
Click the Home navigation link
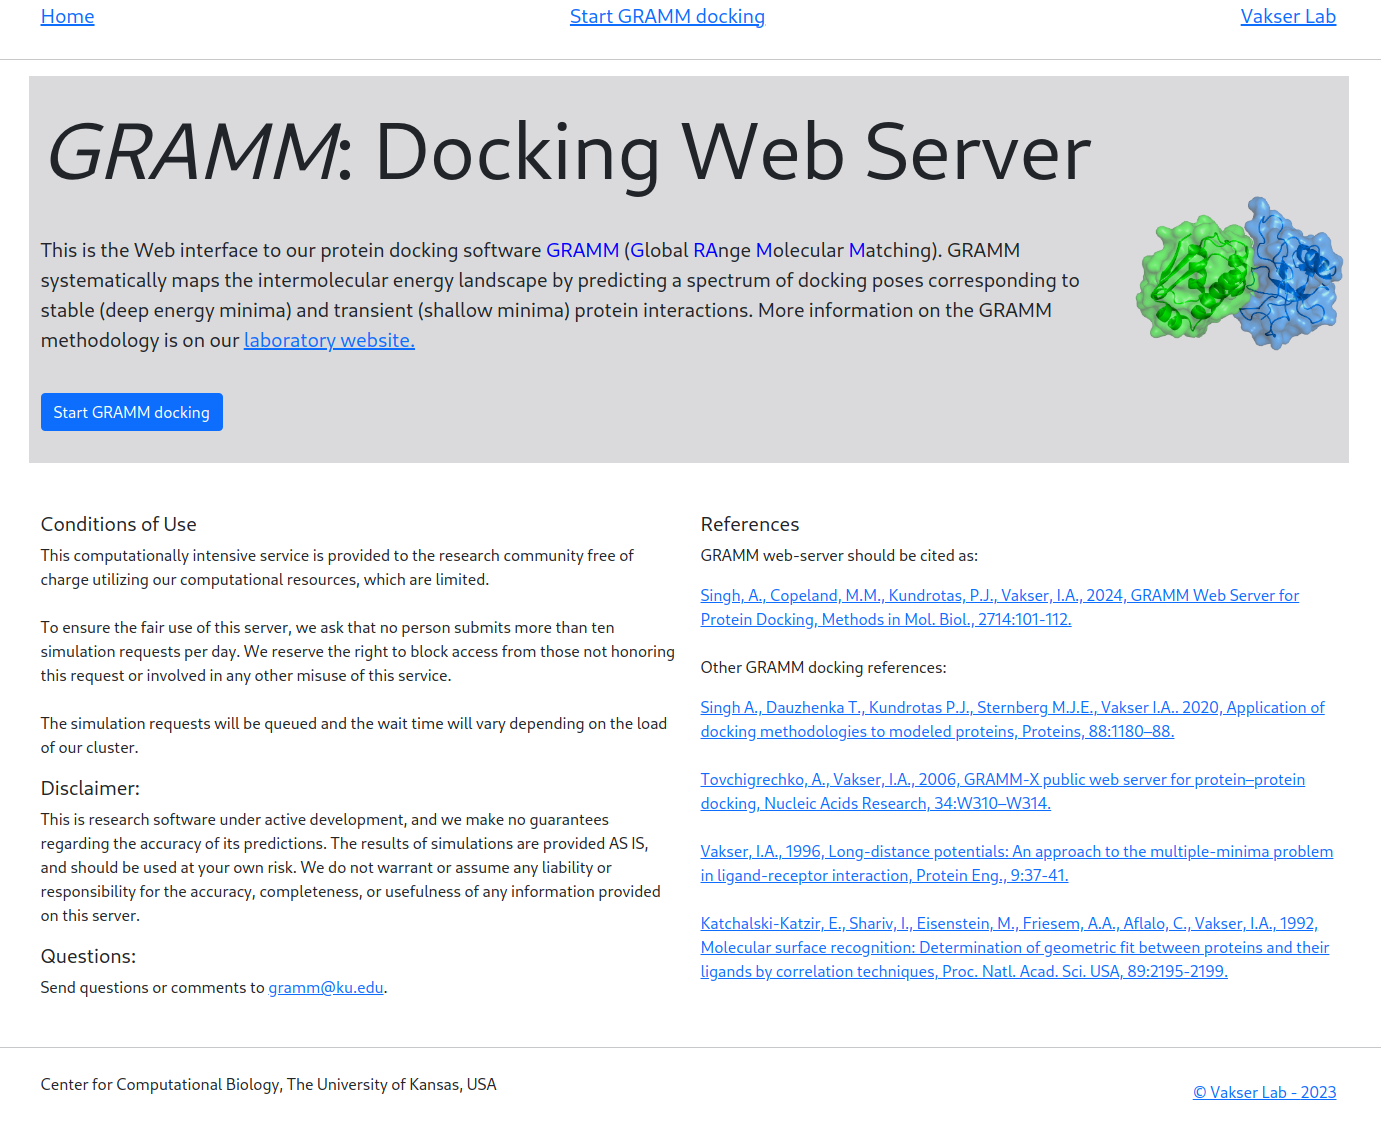67,17
